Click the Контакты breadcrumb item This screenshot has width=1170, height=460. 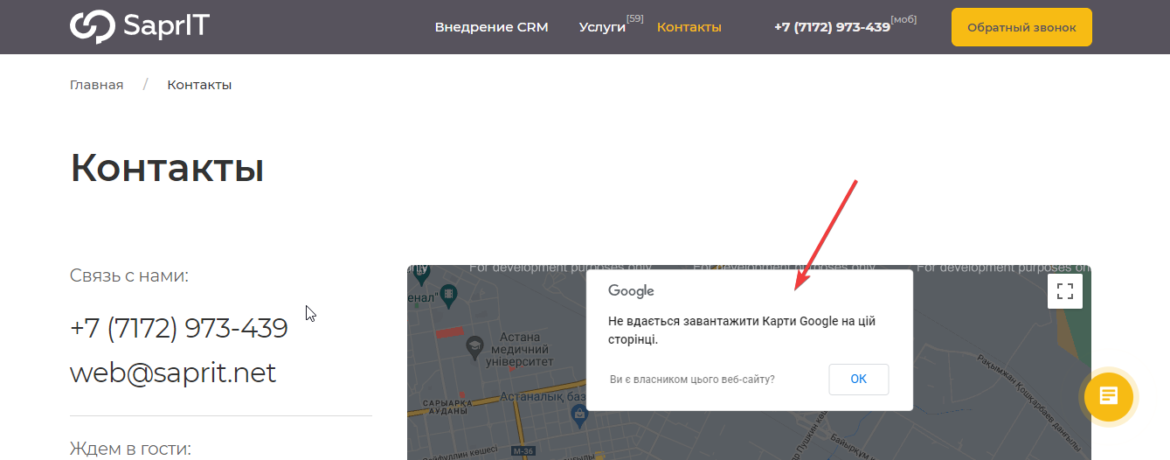coord(199,85)
